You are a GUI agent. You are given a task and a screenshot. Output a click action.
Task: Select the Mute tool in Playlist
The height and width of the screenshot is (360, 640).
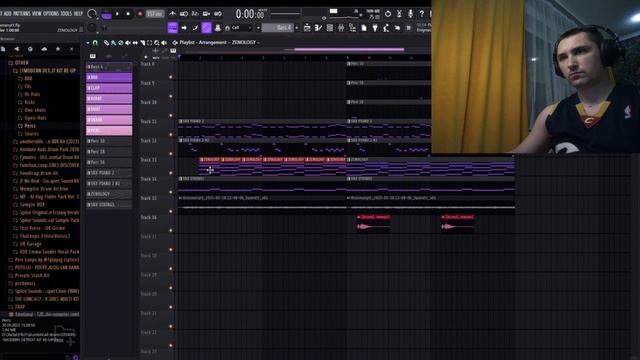128,42
